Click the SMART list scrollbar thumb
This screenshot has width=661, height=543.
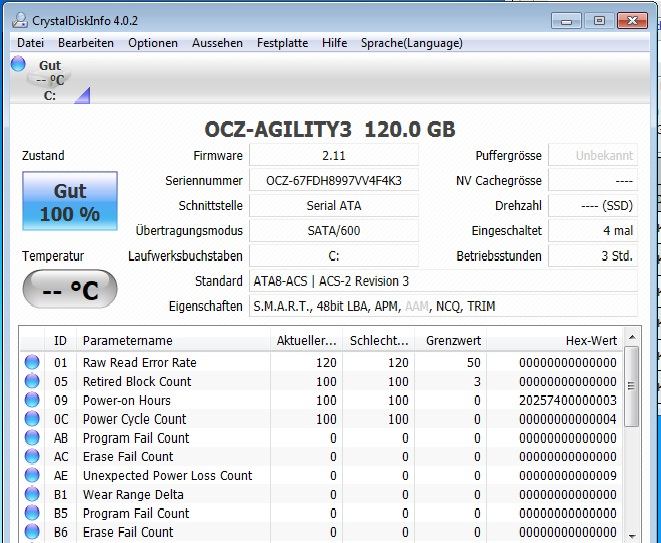coord(631,387)
